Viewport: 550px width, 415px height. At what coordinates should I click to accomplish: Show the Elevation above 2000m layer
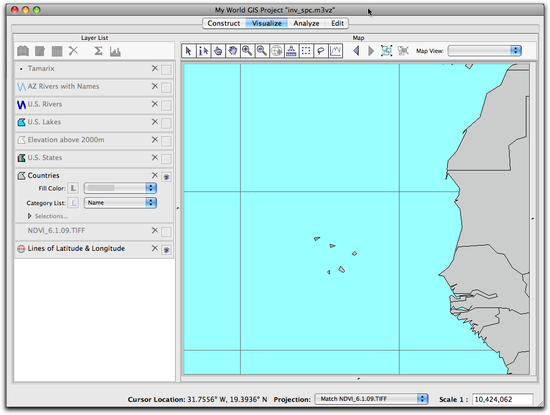tap(166, 141)
